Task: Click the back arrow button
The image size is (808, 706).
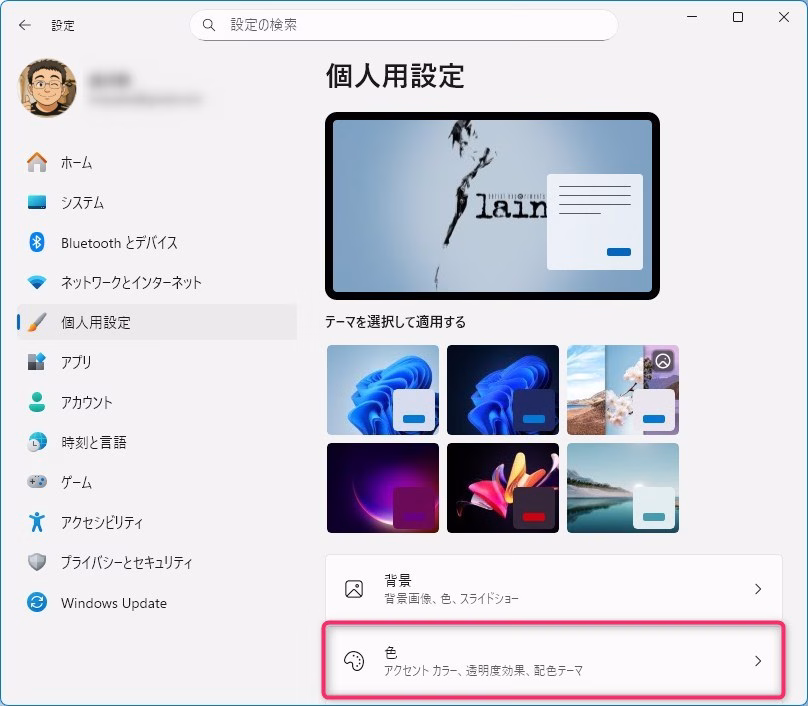Action: tap(25, 25)
